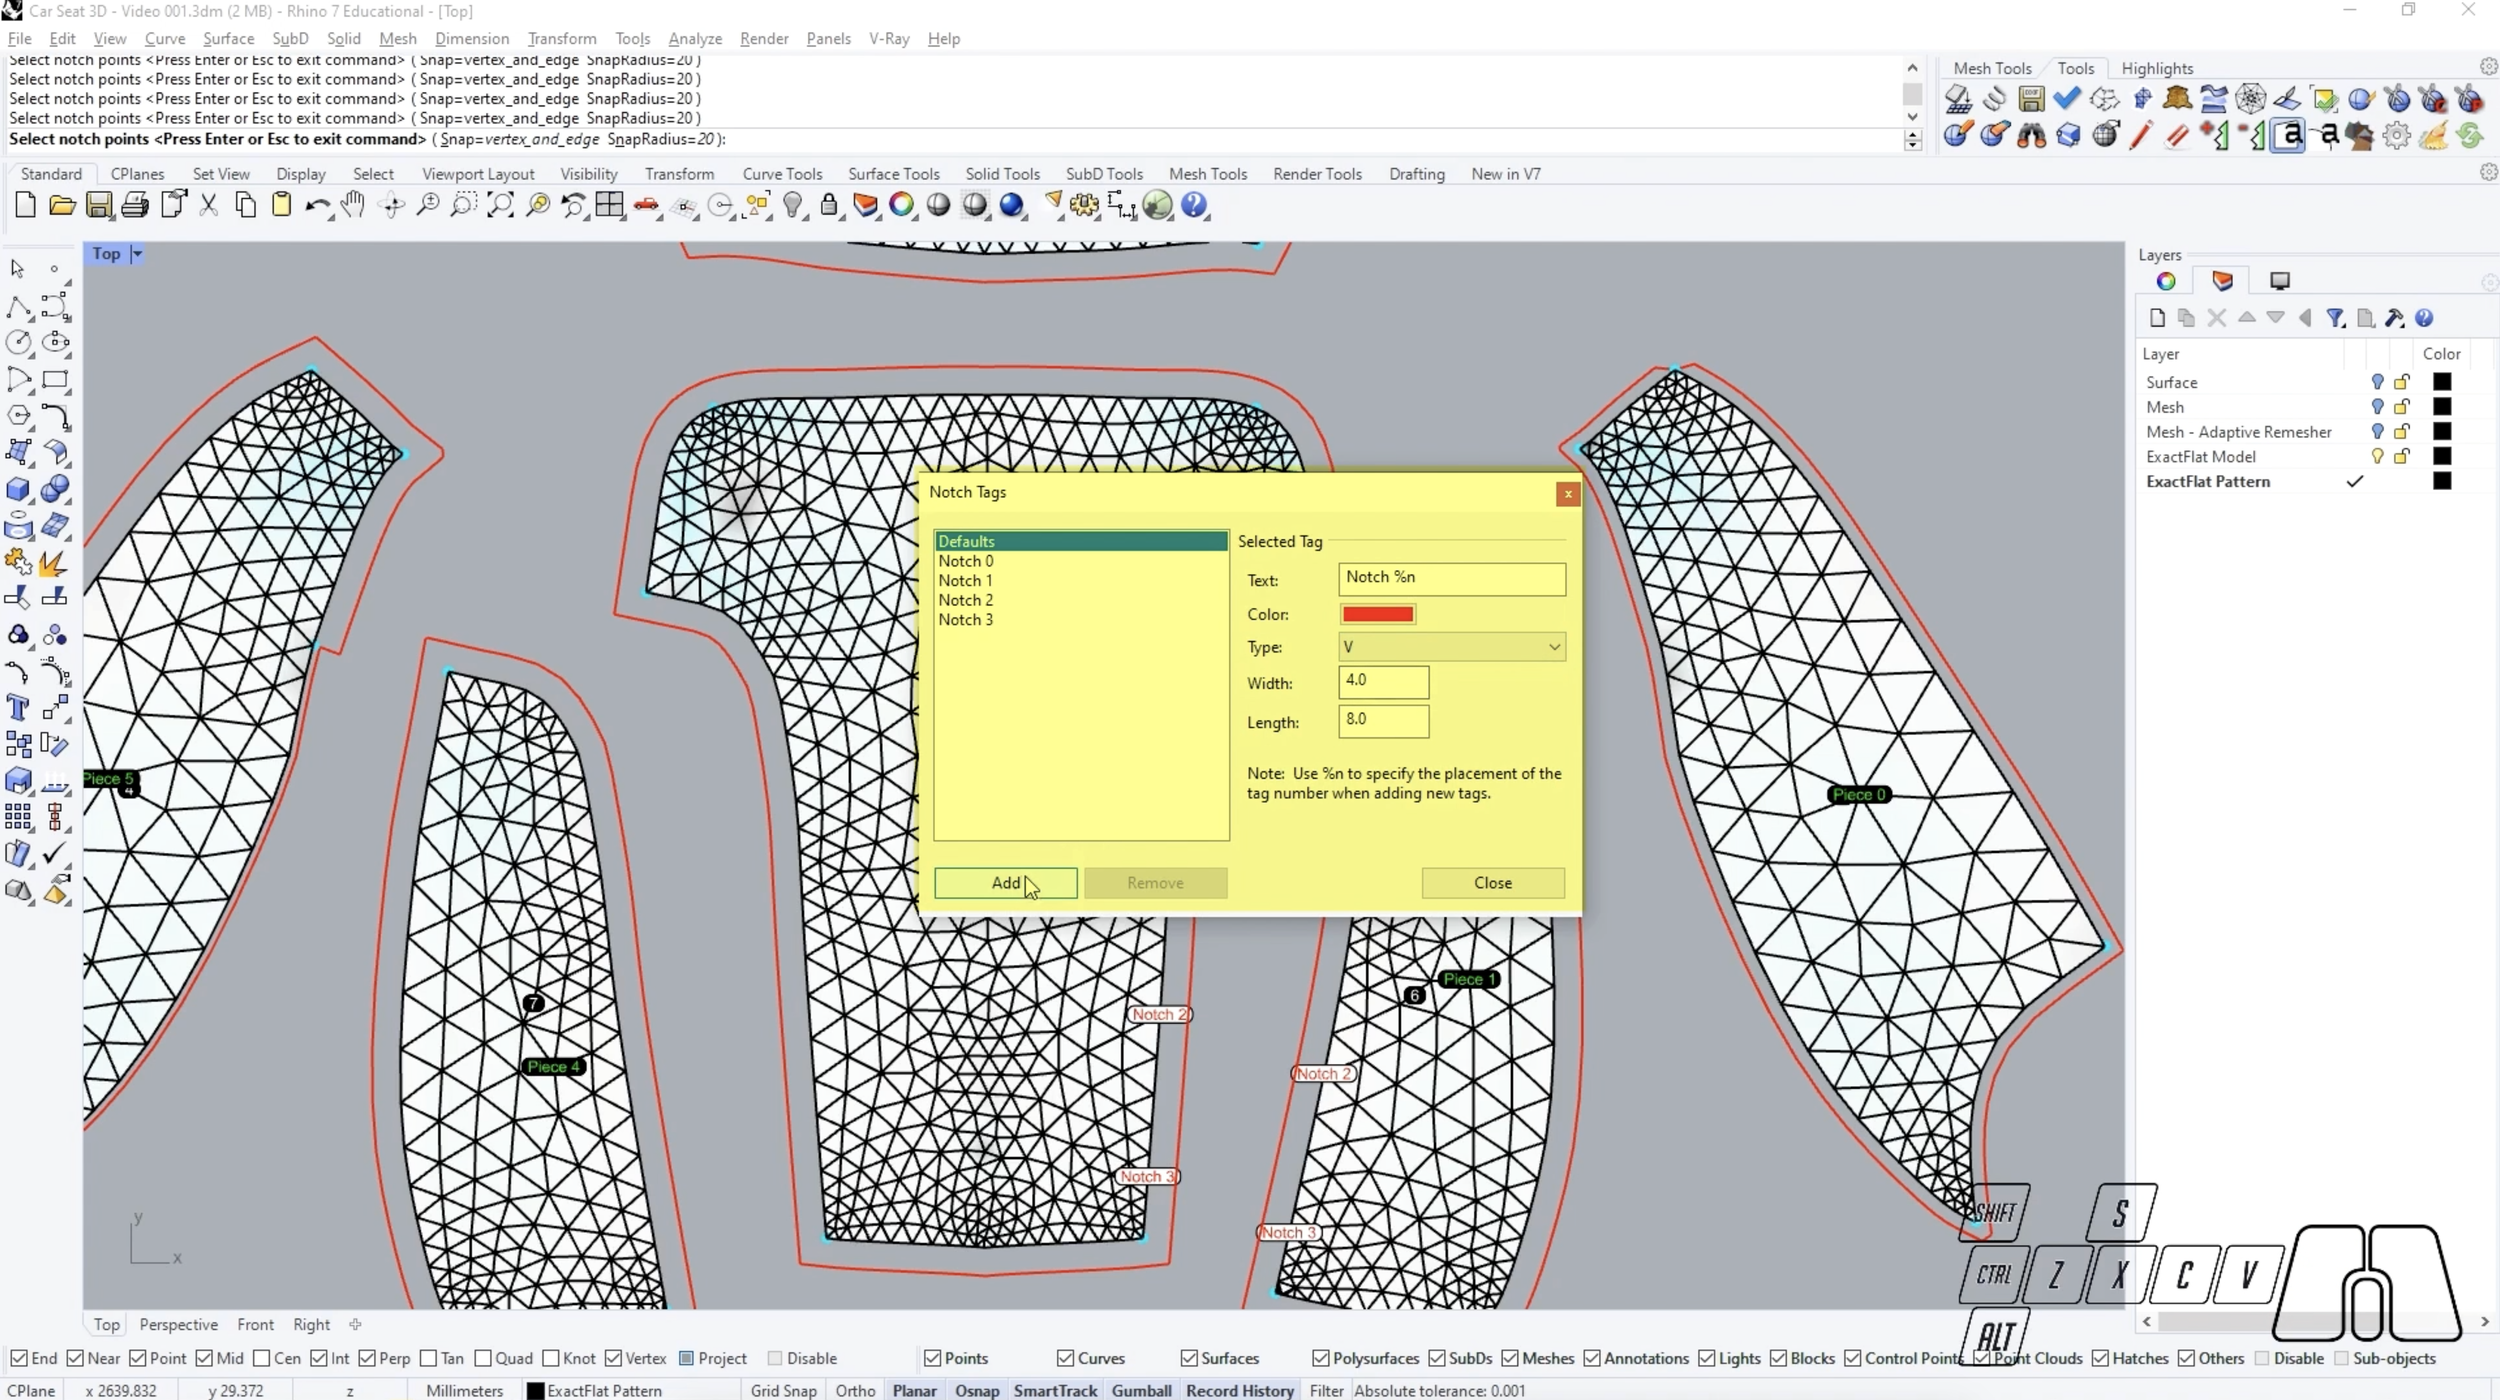Click the red eraser icon in Tools panel

pos(2177,135)
